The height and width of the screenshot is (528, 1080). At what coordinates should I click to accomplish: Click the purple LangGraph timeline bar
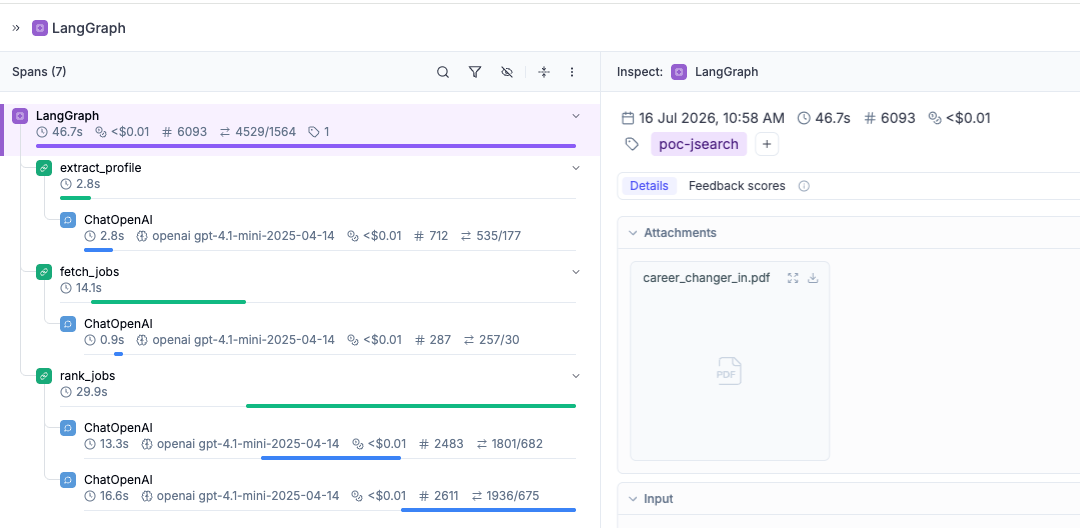pos(306,146)
